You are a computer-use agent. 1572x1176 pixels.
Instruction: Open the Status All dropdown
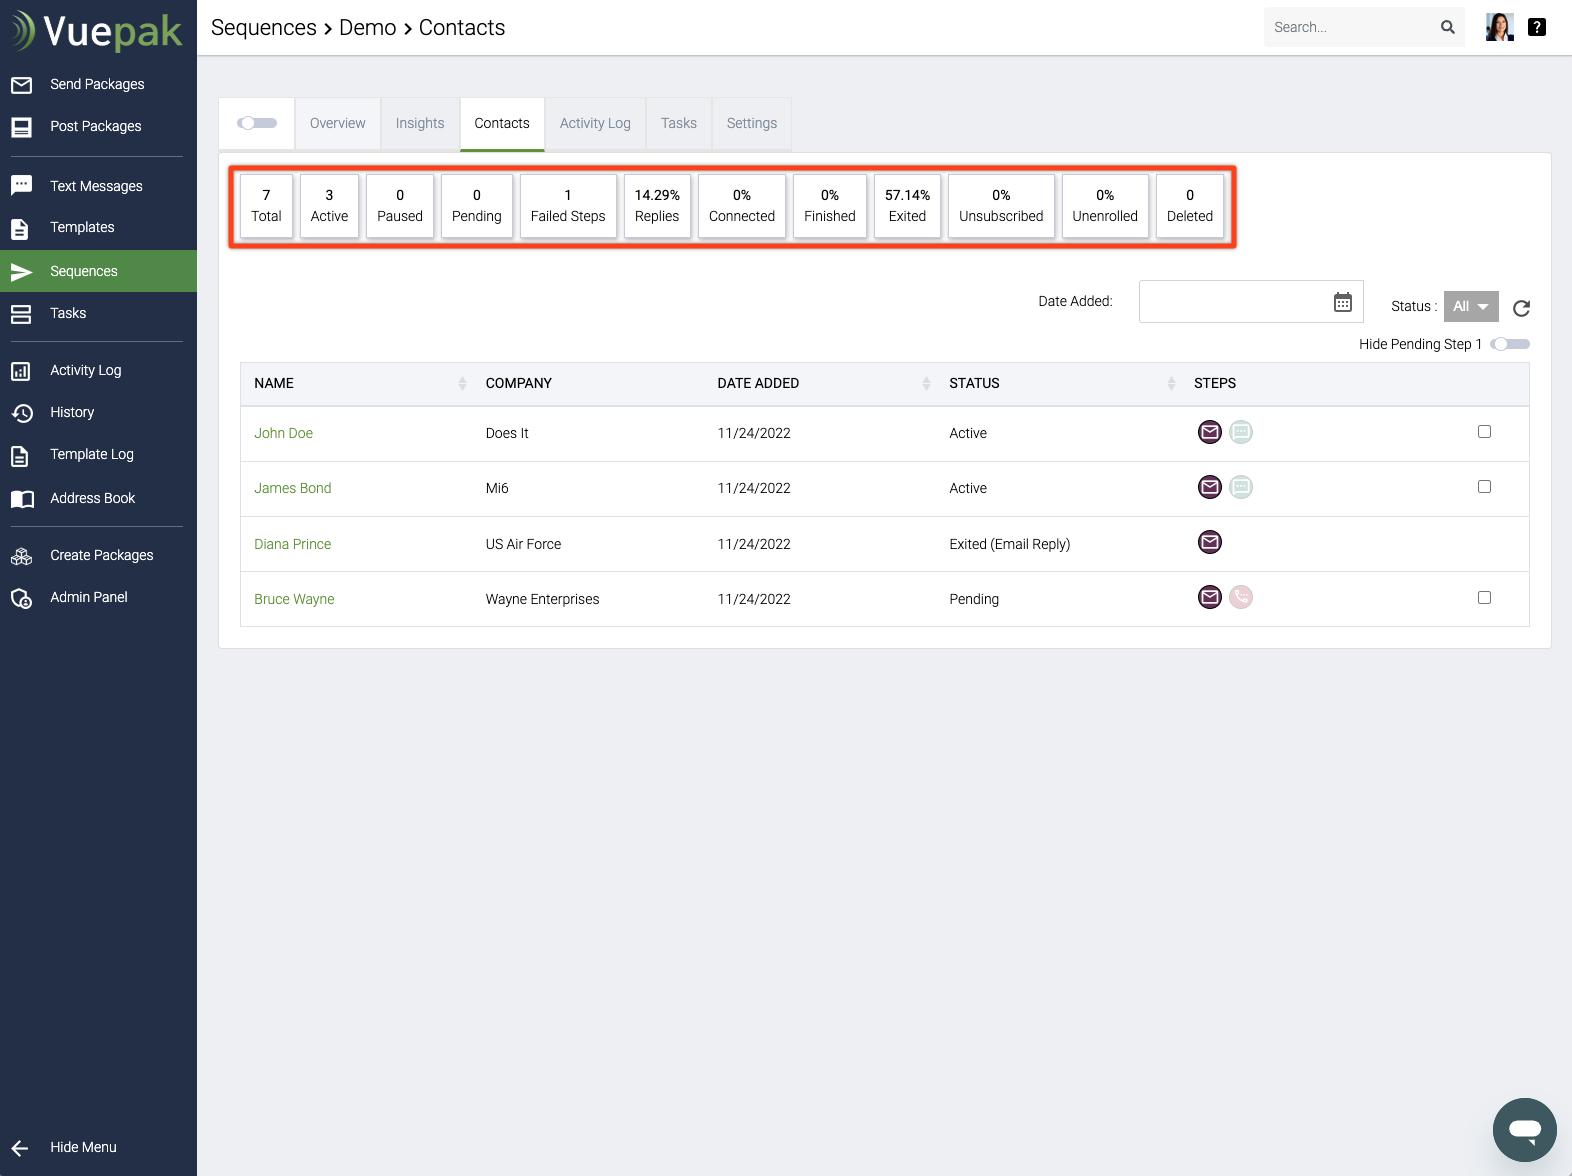(x=1470, y=307)
